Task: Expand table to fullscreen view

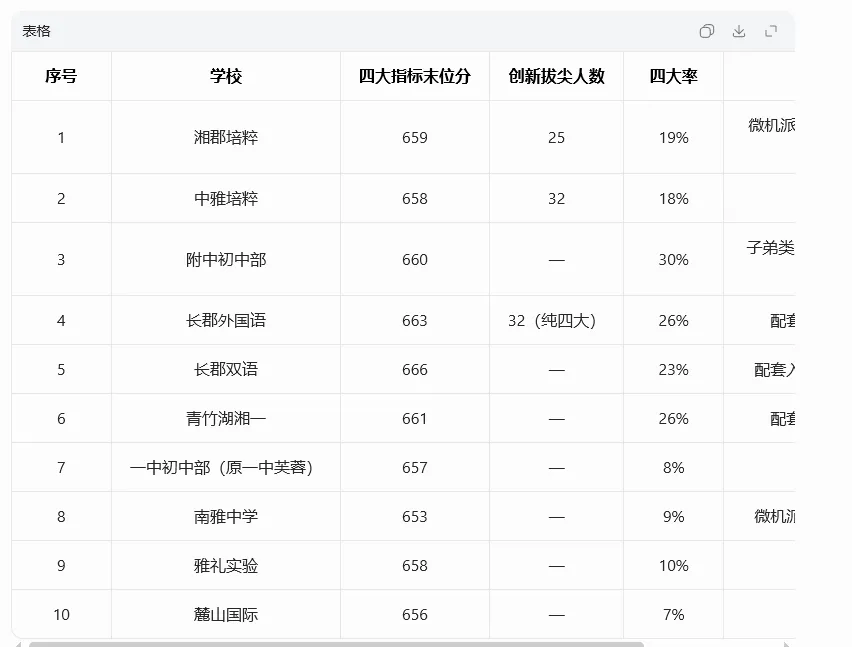Action: 771,31
